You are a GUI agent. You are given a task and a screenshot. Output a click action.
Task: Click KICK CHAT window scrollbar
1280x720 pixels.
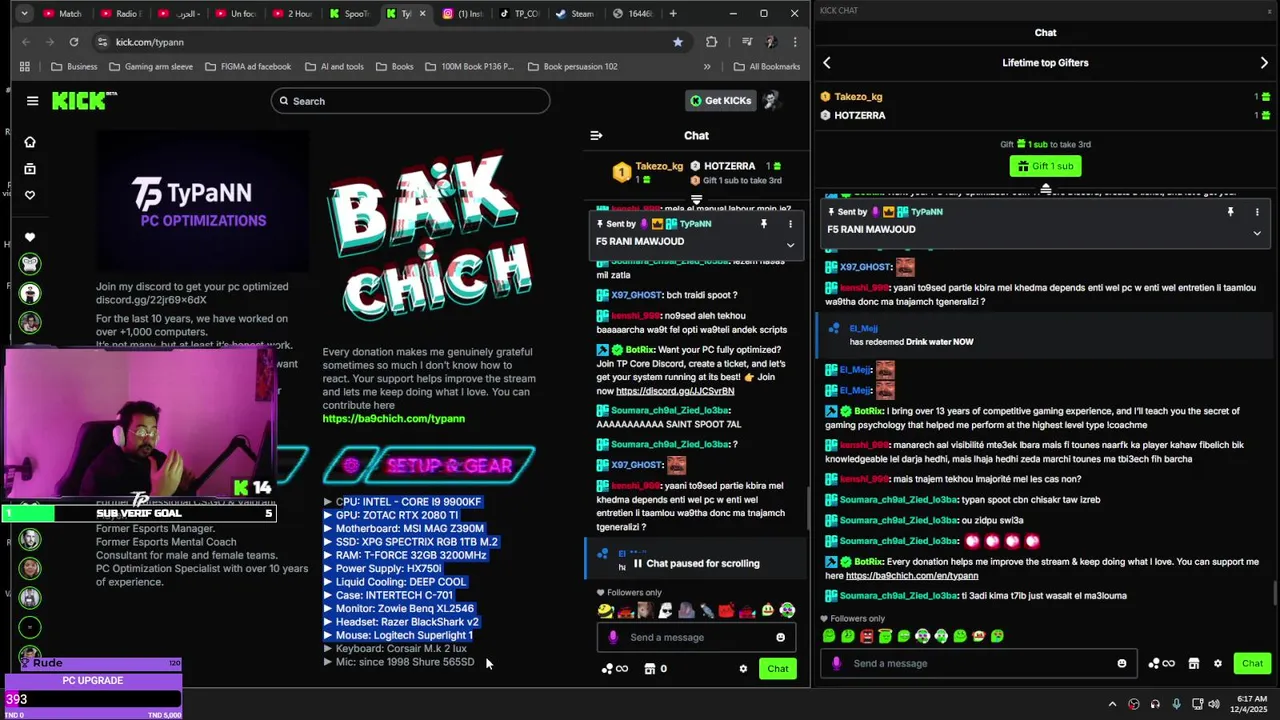point(1274,593)
